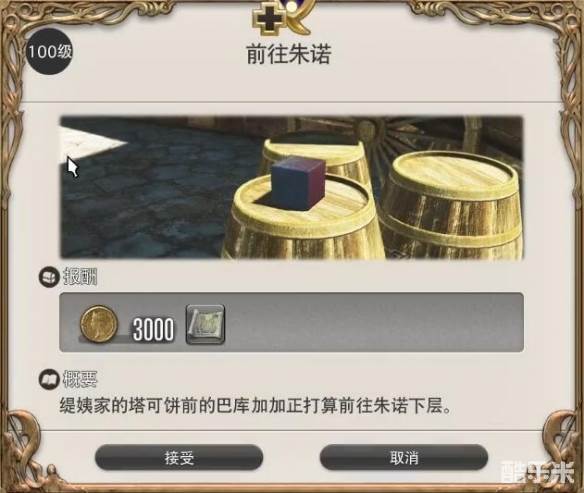Click the gold gil coin reward icon

pyautogui.click(x=99, y=324)
